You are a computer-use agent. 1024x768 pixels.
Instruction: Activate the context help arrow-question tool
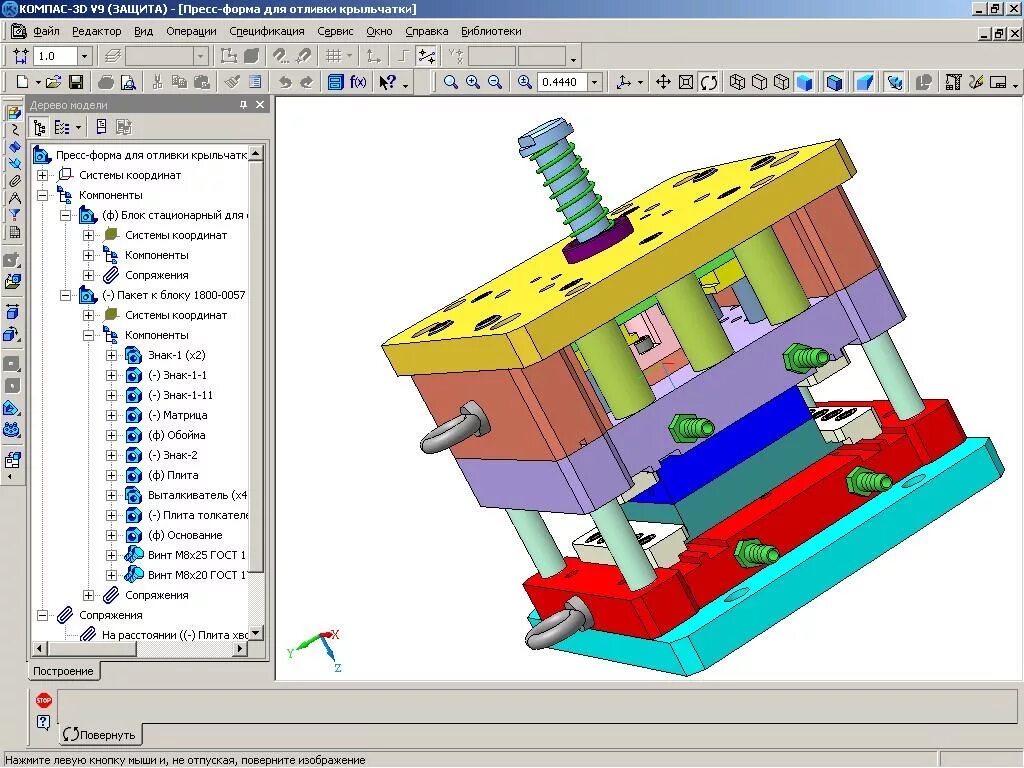(388, 82)
